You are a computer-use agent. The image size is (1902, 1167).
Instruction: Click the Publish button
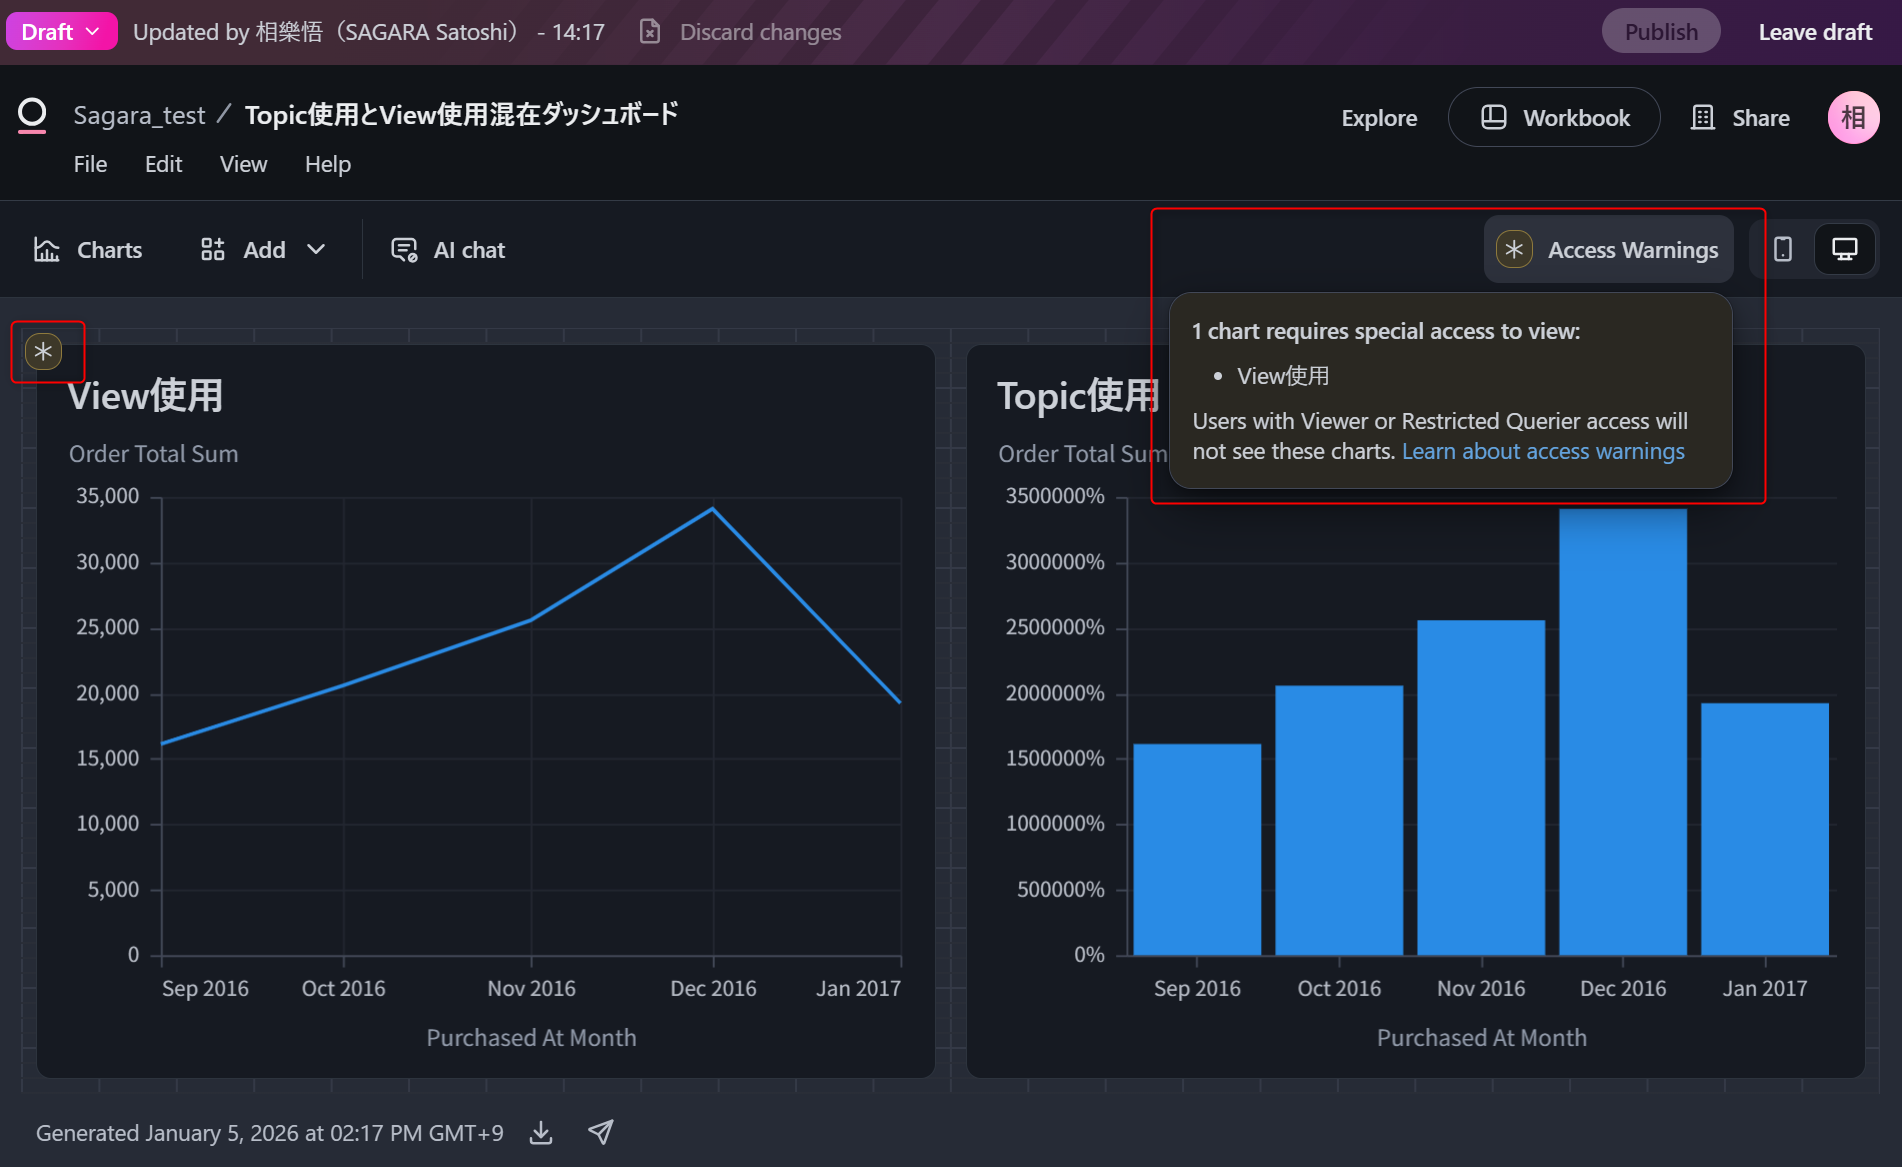pyautogui.click(x=1660, y=32)
